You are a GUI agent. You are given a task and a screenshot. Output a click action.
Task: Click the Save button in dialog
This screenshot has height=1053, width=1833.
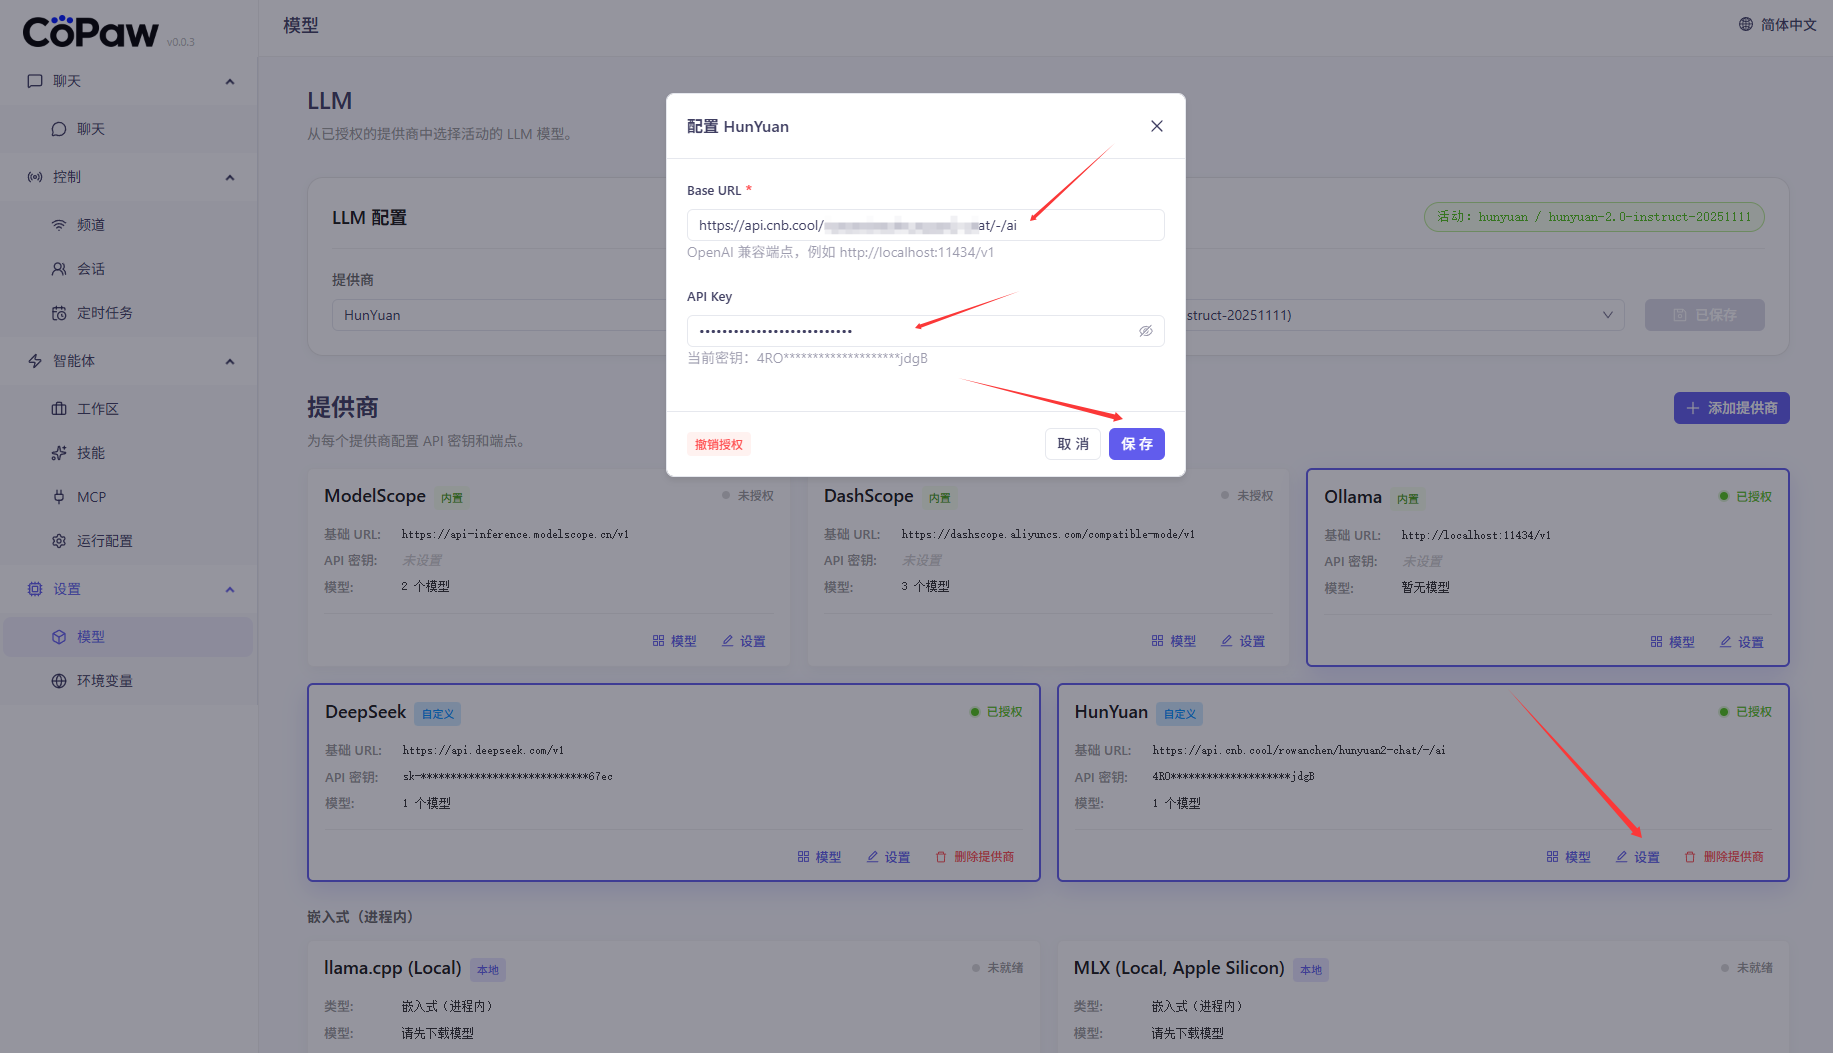pos(1136,444)
